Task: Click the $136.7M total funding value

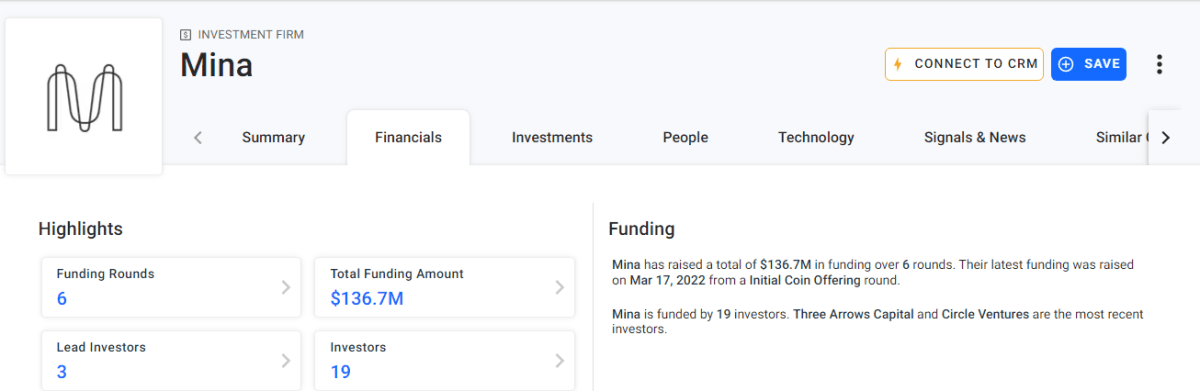Action: (367, 298)
